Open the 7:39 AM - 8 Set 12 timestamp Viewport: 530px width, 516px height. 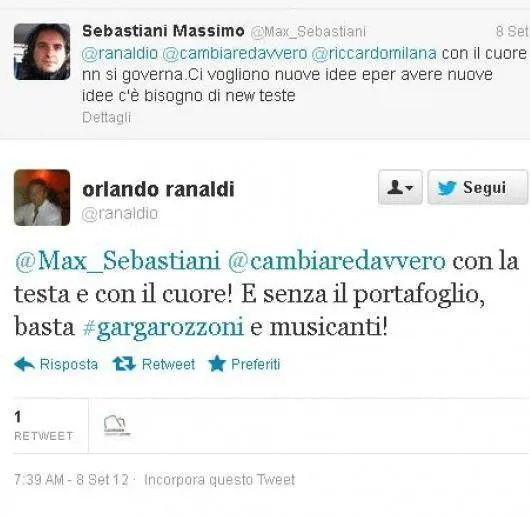71,480
